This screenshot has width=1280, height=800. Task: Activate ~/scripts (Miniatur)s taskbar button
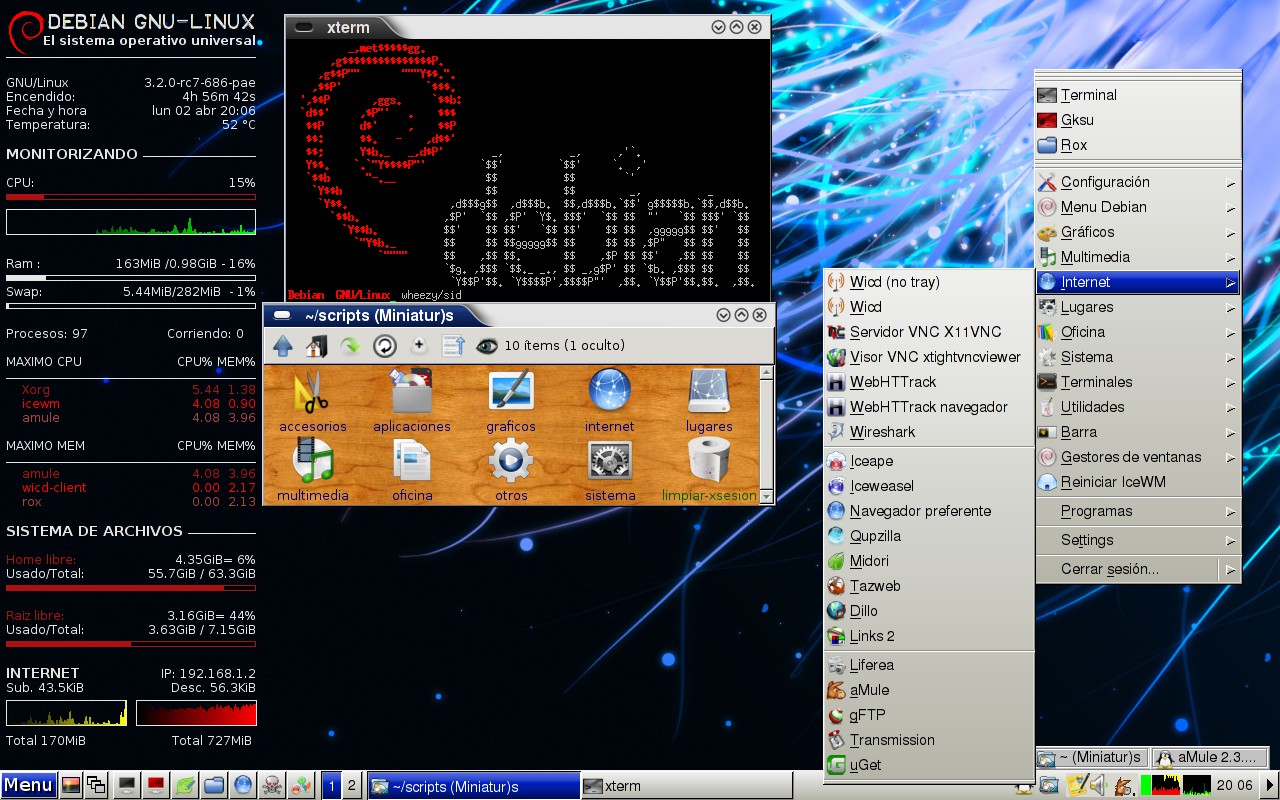click(473, 786)
